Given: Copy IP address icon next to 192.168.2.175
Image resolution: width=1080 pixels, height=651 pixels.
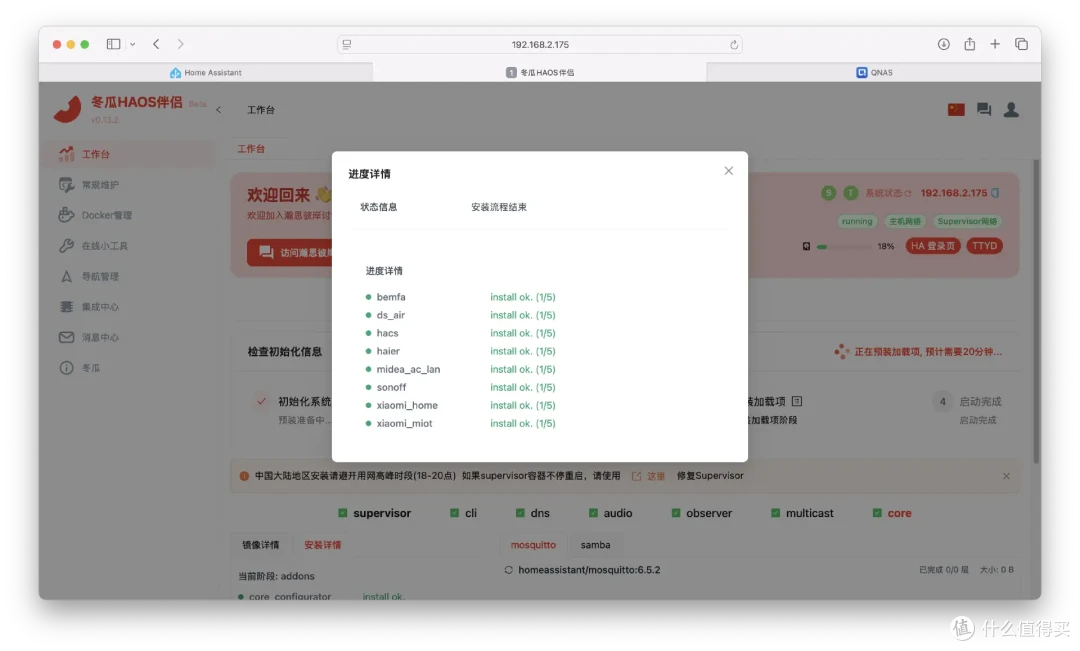Looking at the screenshot, I should point(995,193).
